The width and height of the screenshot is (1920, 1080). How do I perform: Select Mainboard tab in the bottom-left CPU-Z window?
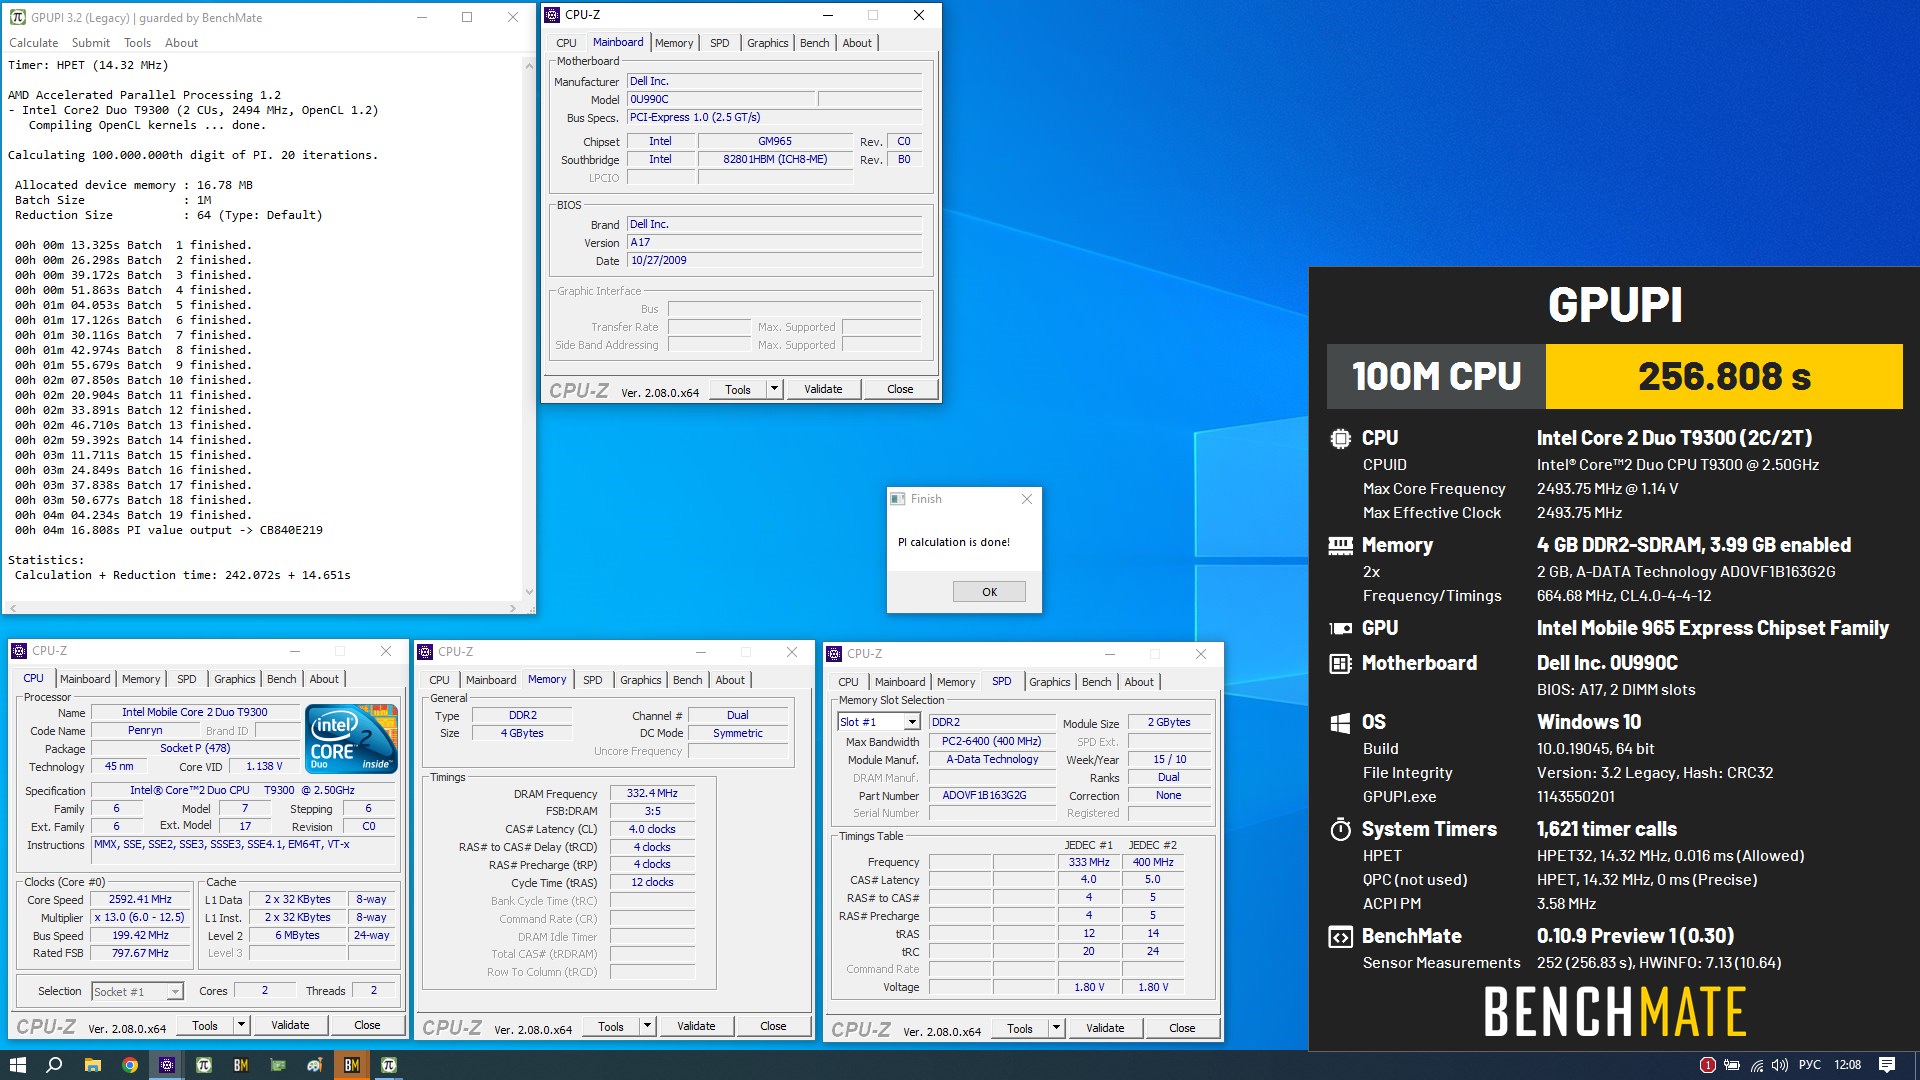[85, 679]
